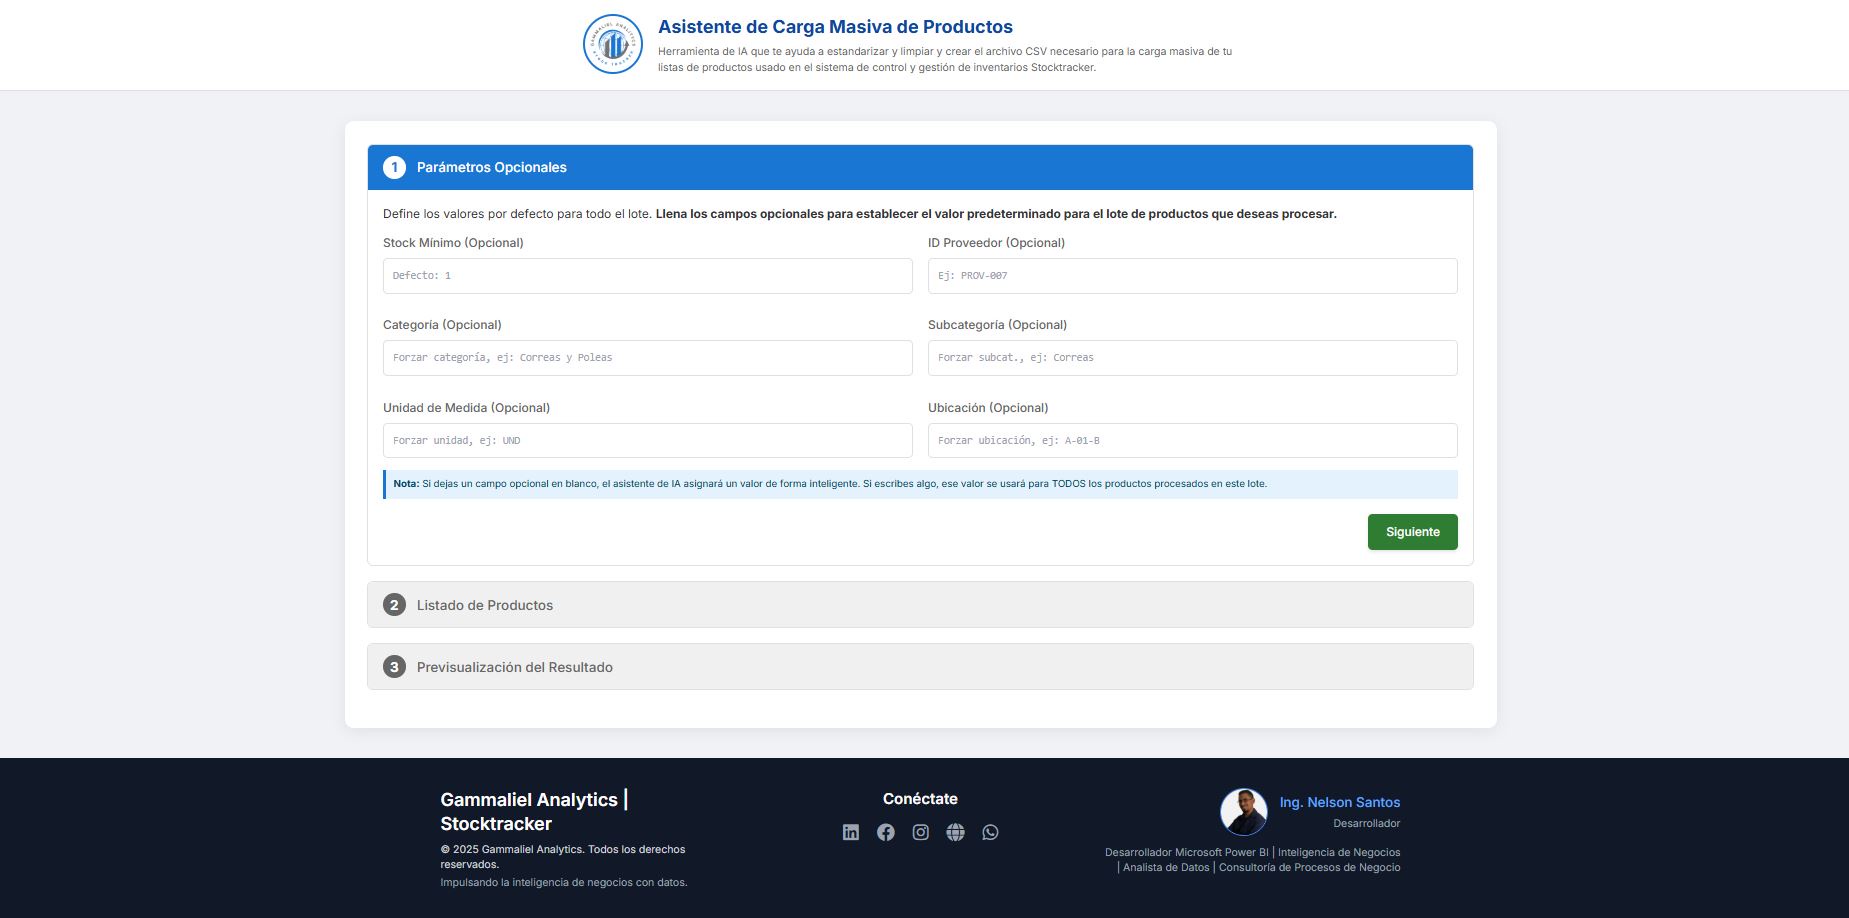Screen dimensions: 1849x918
Task: Open the Ing. Nelson Santos link
Action: tap(1339, 802)
